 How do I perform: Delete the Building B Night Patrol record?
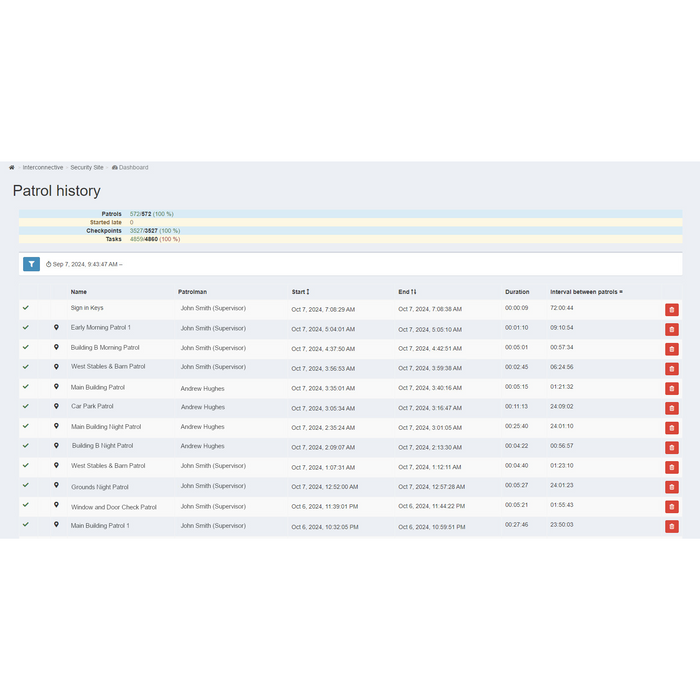point(672,448)
